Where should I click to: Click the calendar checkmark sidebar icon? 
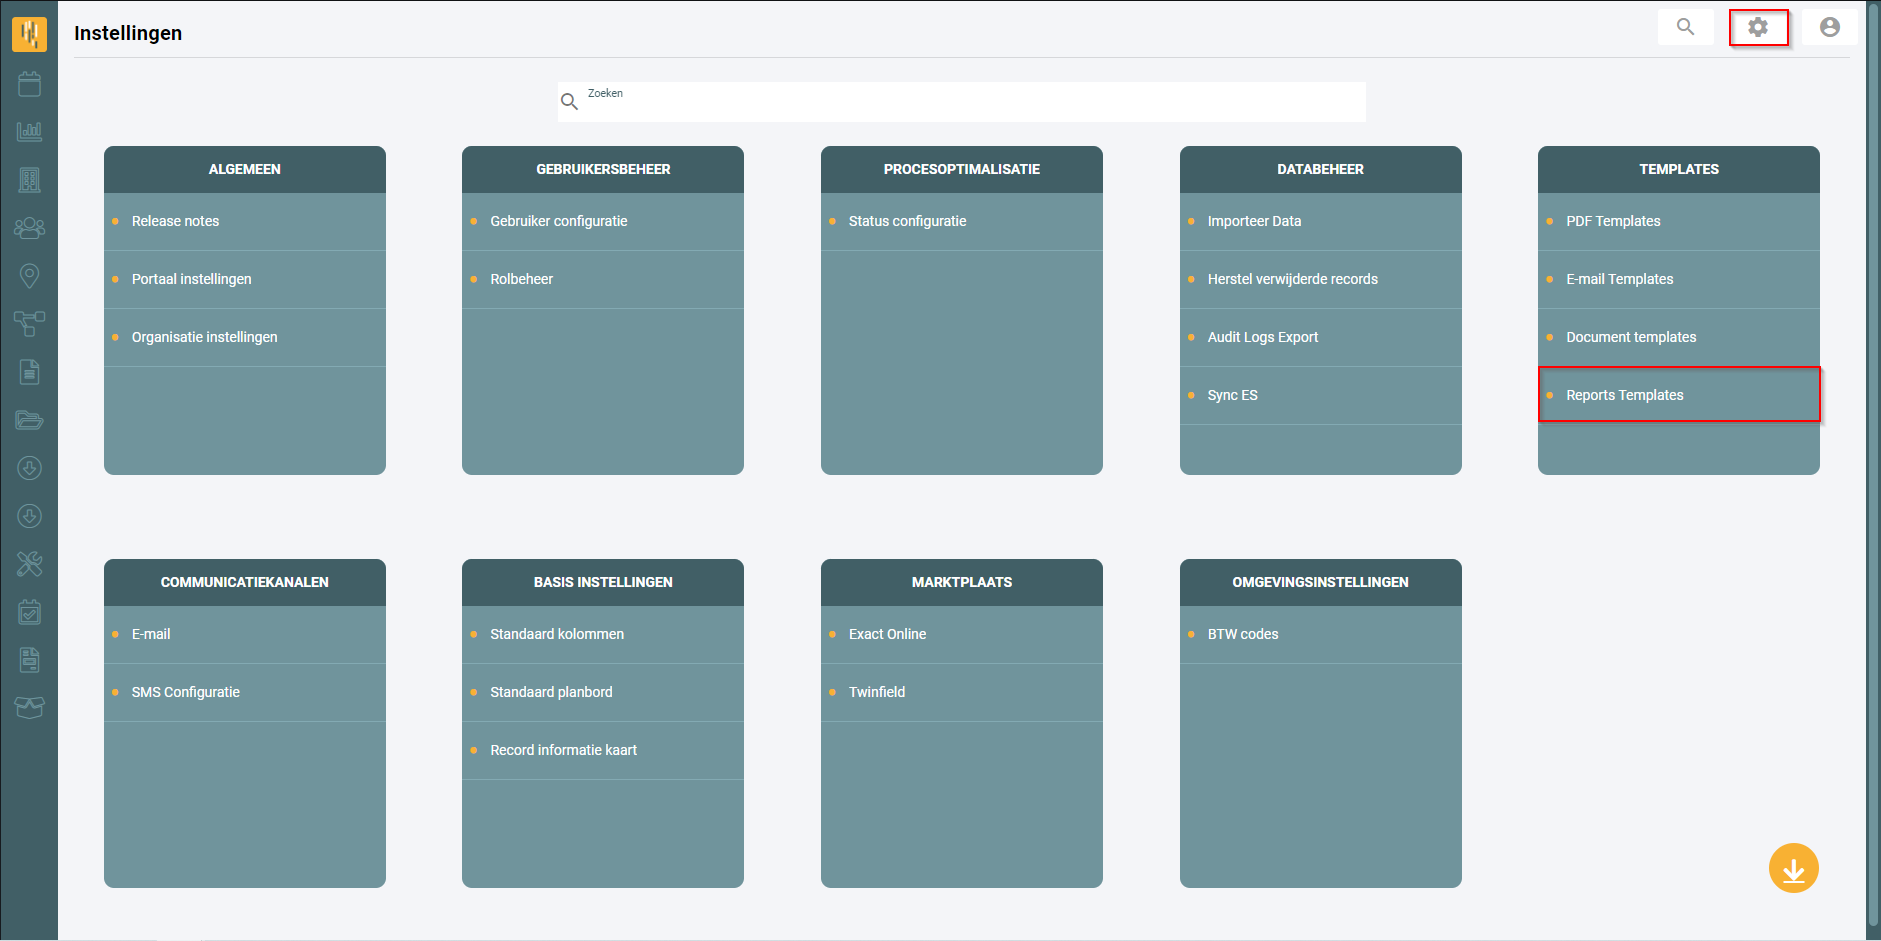(29, 612)
